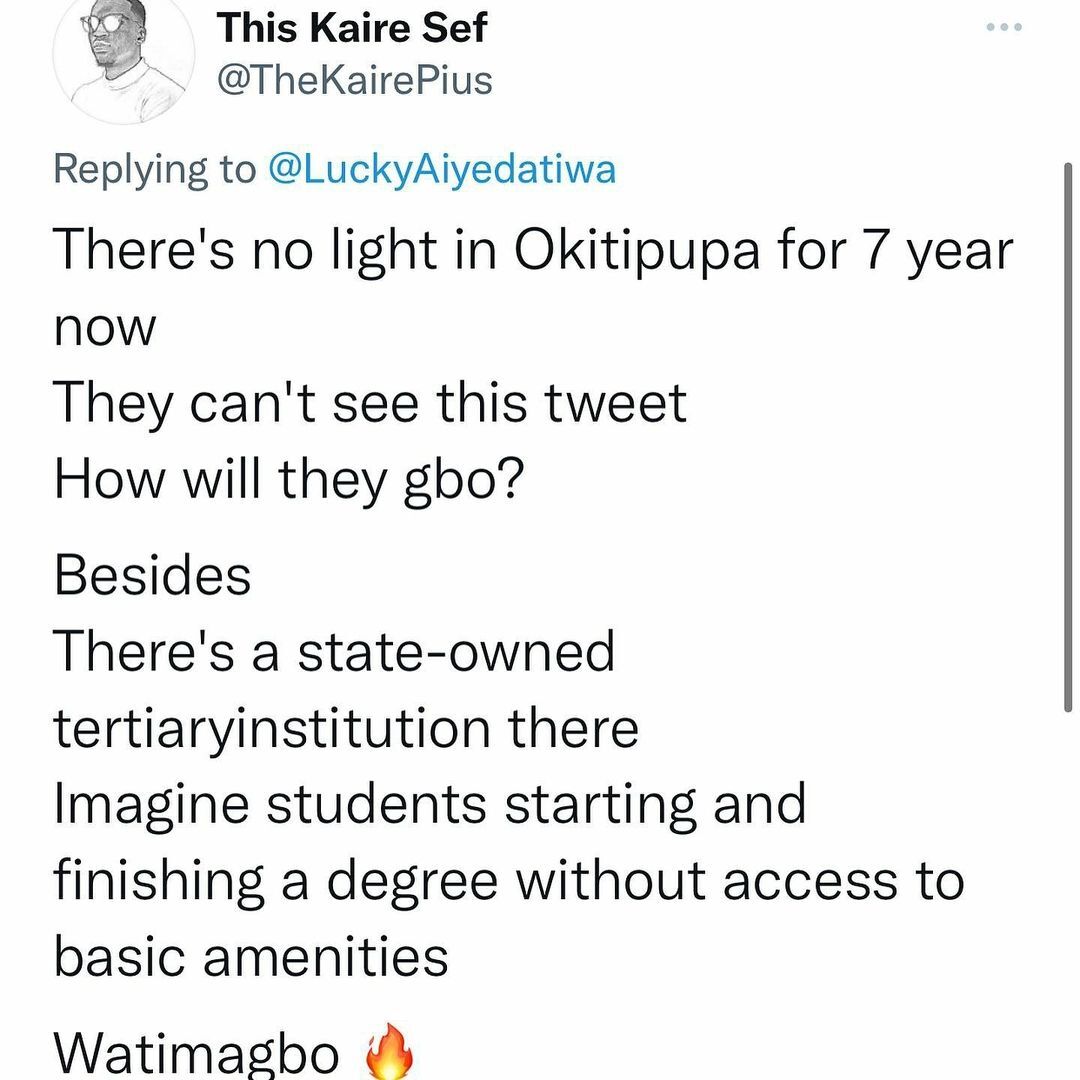This screenshot has width=1080, height=1080.
Task: Open the three-dot more options menu
Action: pos(1003,28)
